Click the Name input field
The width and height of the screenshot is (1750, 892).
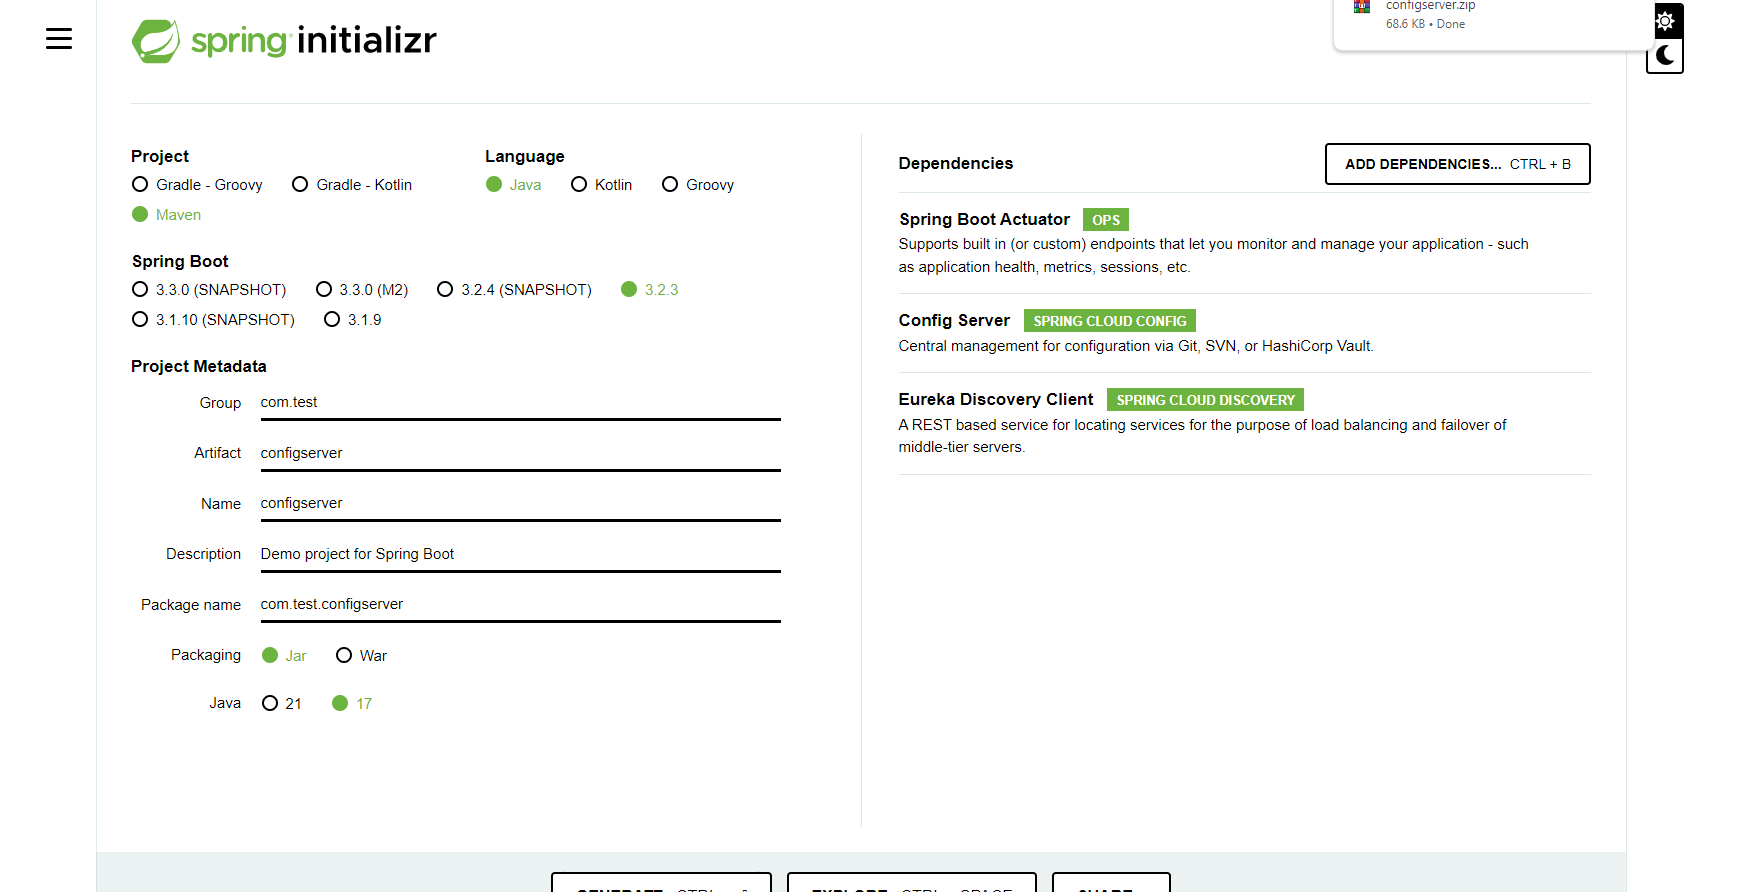(520, 504)
